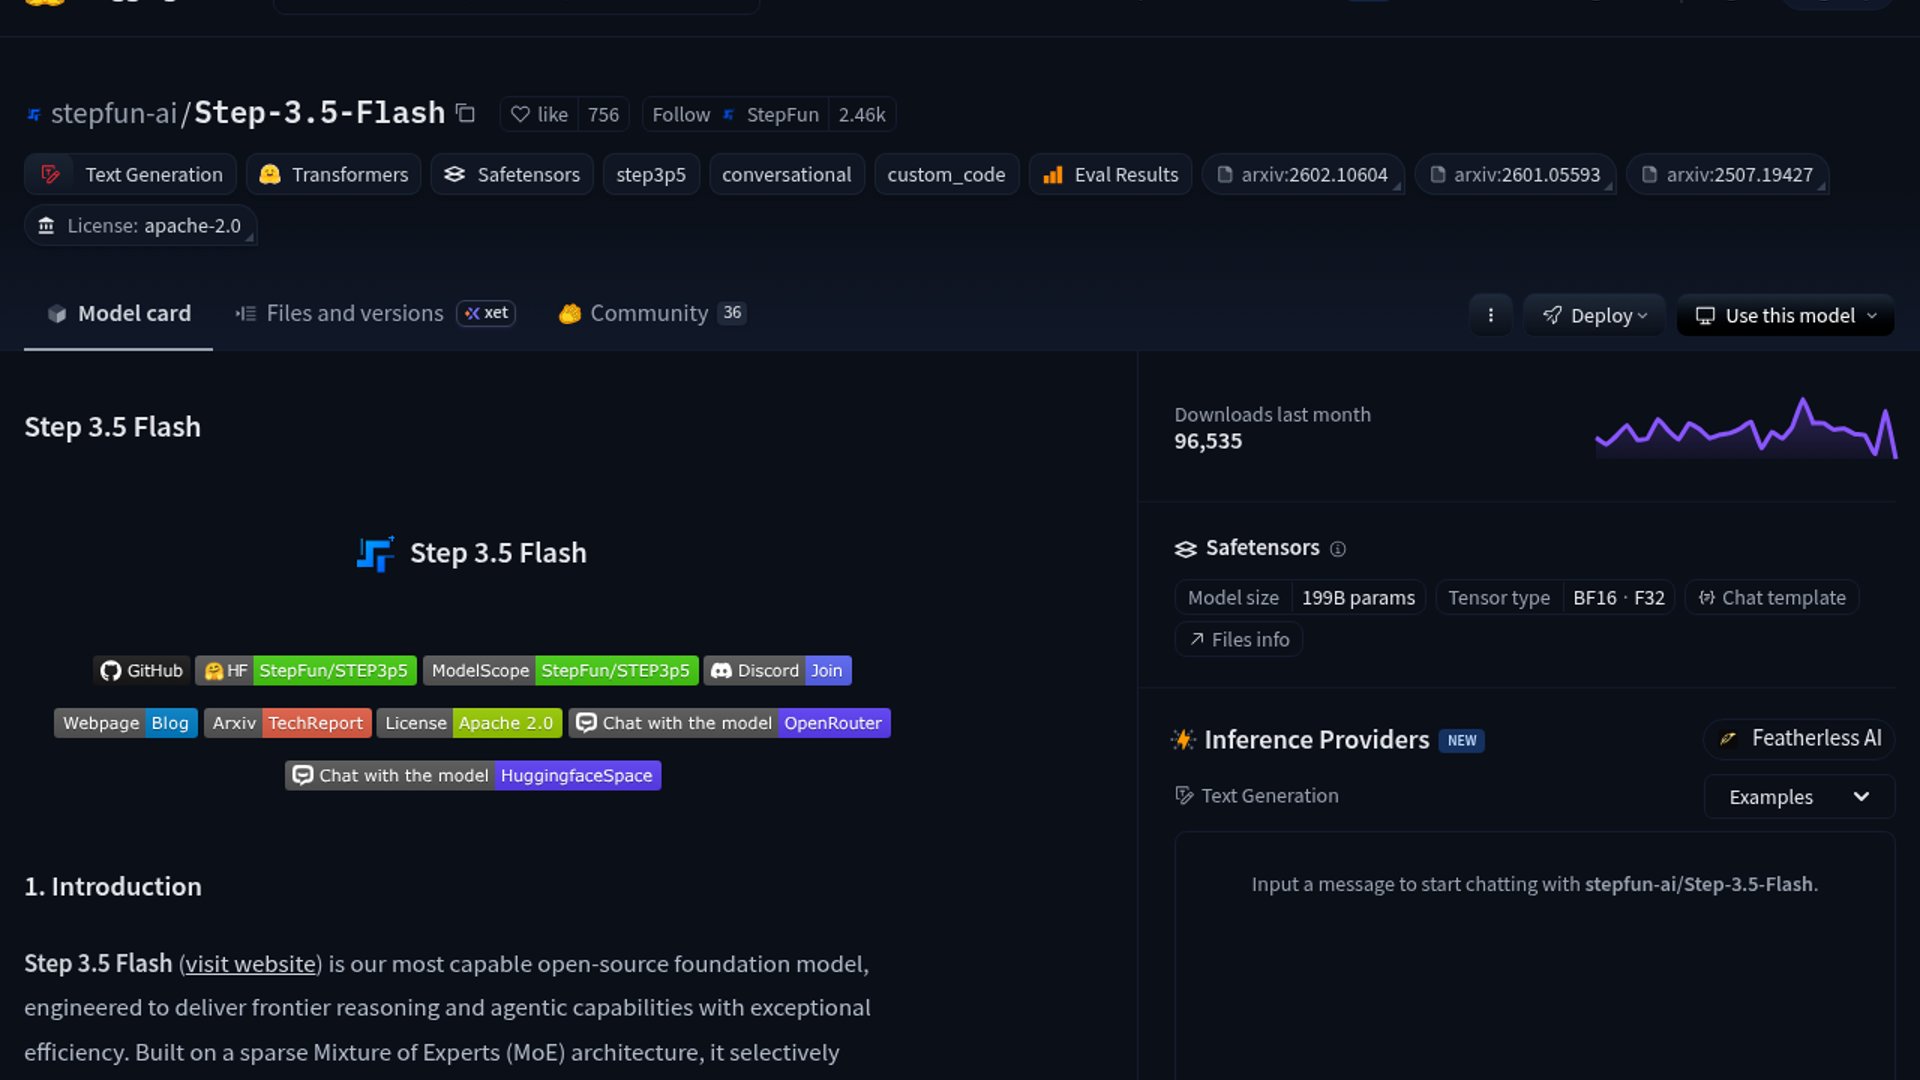This screenshot has height=1080, width=1920.
Task: Copy model name with the copy icon
Action: coord(465,113)
